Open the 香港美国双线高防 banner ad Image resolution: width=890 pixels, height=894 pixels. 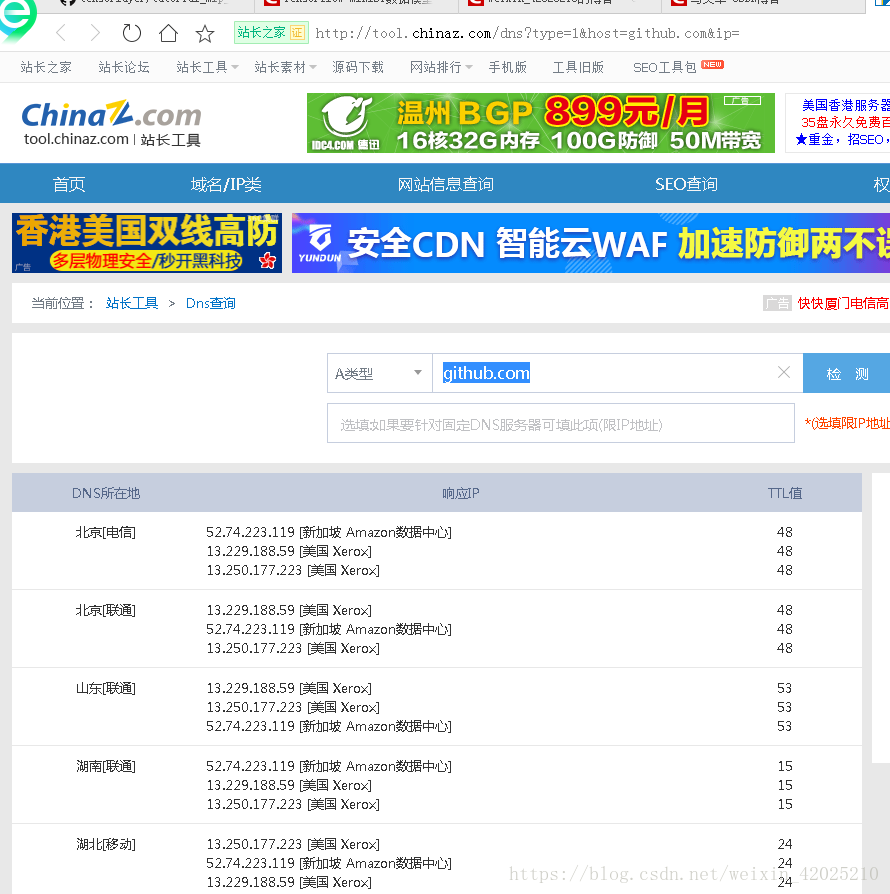pyautogui.click(x=147, y=242)
